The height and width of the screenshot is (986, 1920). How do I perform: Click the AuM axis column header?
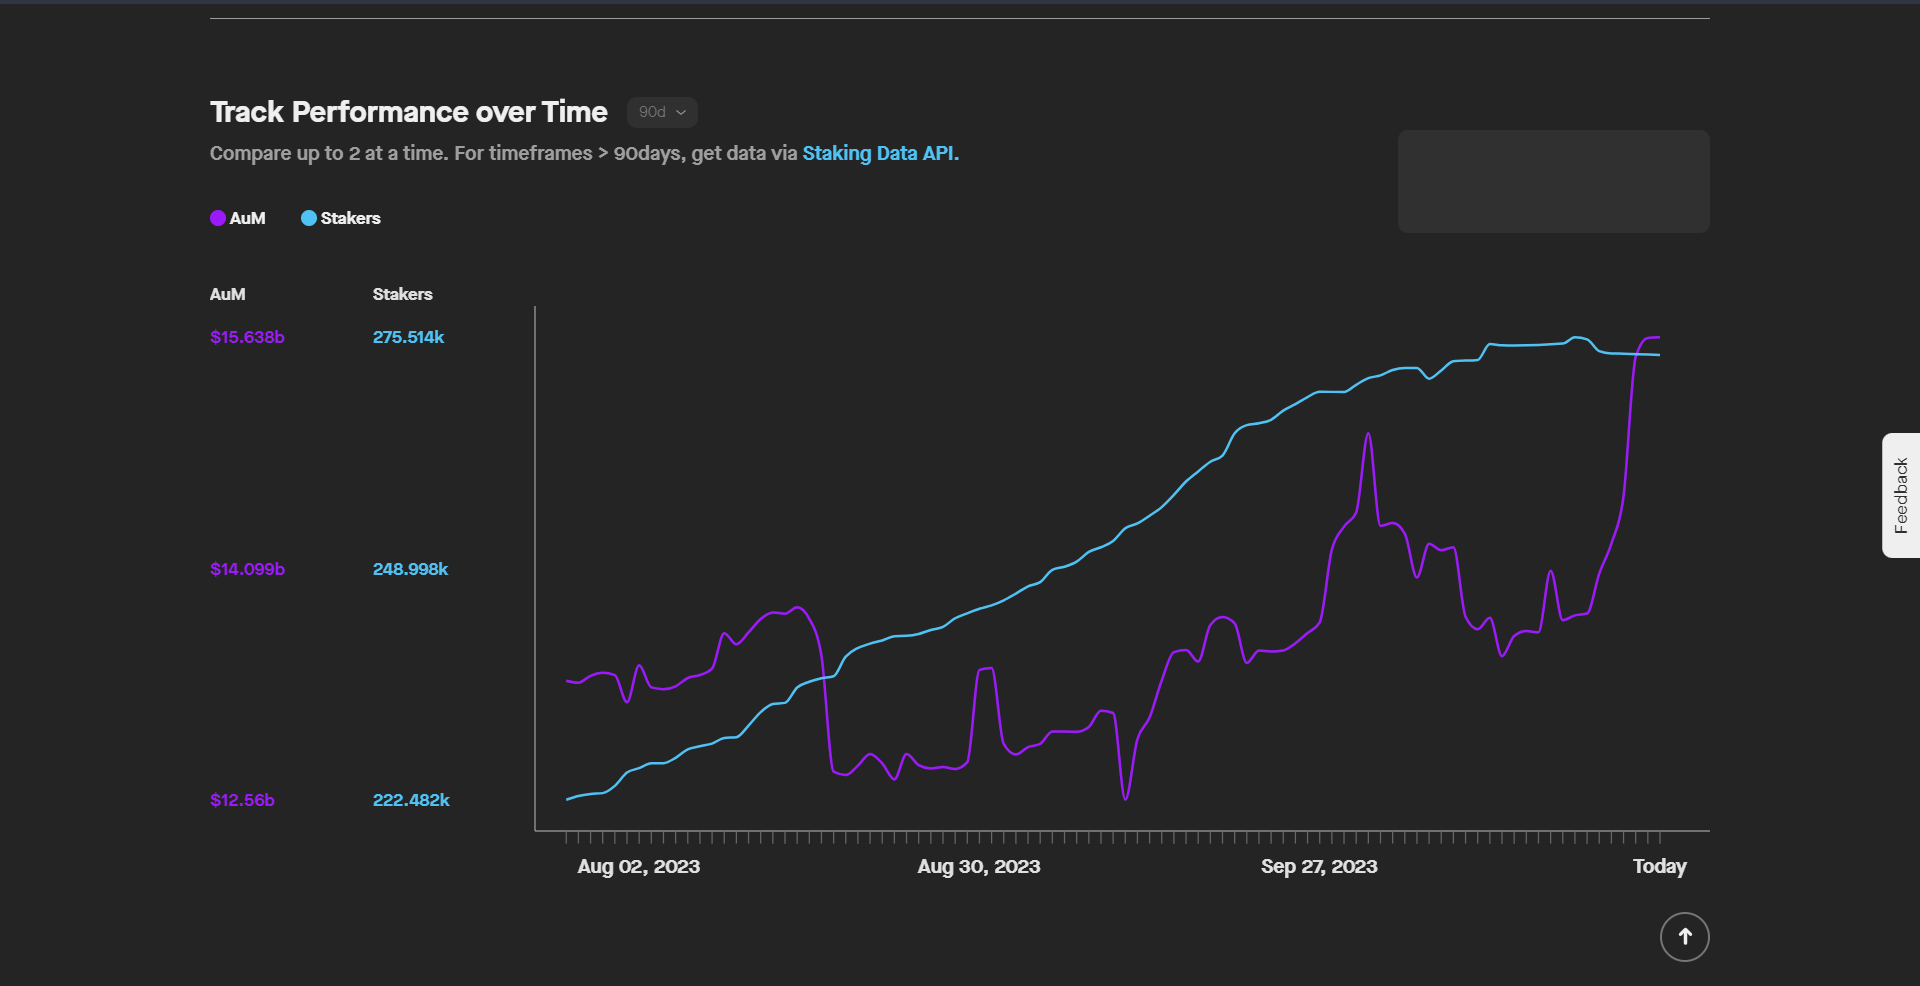[x=228, y=294]
